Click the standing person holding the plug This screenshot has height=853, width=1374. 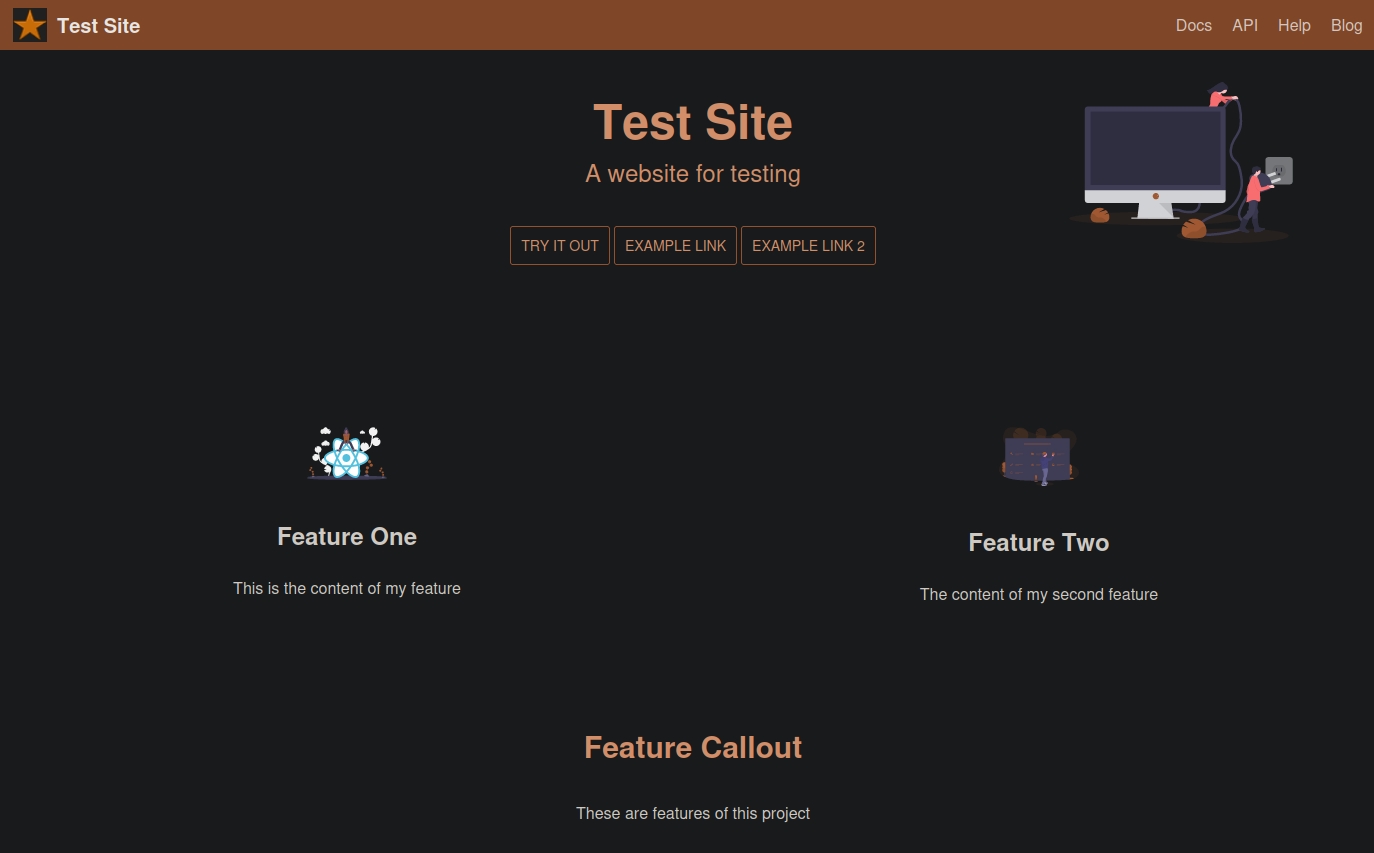pos(1253,200)
